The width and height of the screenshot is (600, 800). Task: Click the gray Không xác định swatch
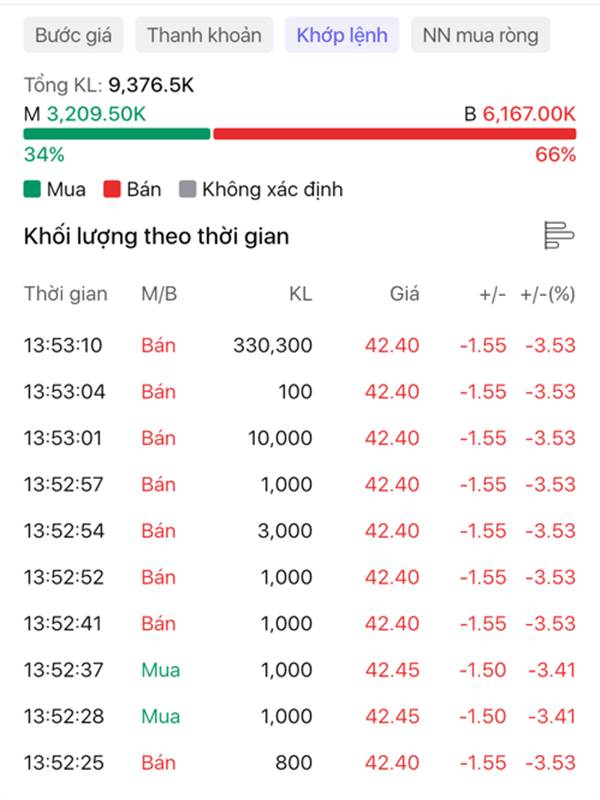pos(187,189)
